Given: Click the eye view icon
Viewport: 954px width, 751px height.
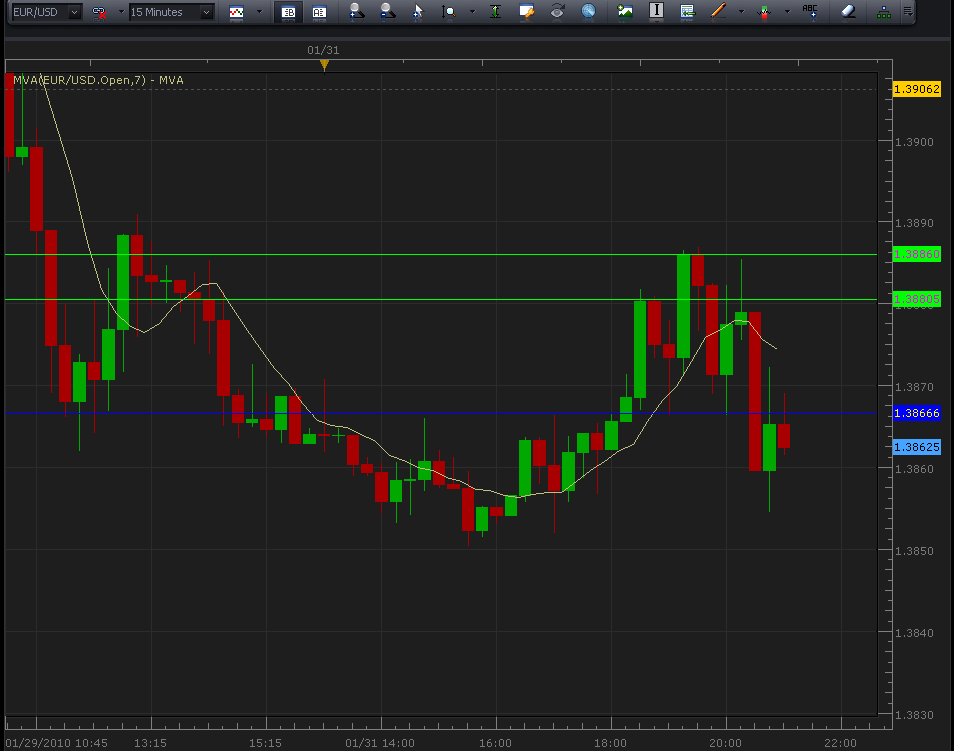Looking at the screenshot, I should click(557, 11).
